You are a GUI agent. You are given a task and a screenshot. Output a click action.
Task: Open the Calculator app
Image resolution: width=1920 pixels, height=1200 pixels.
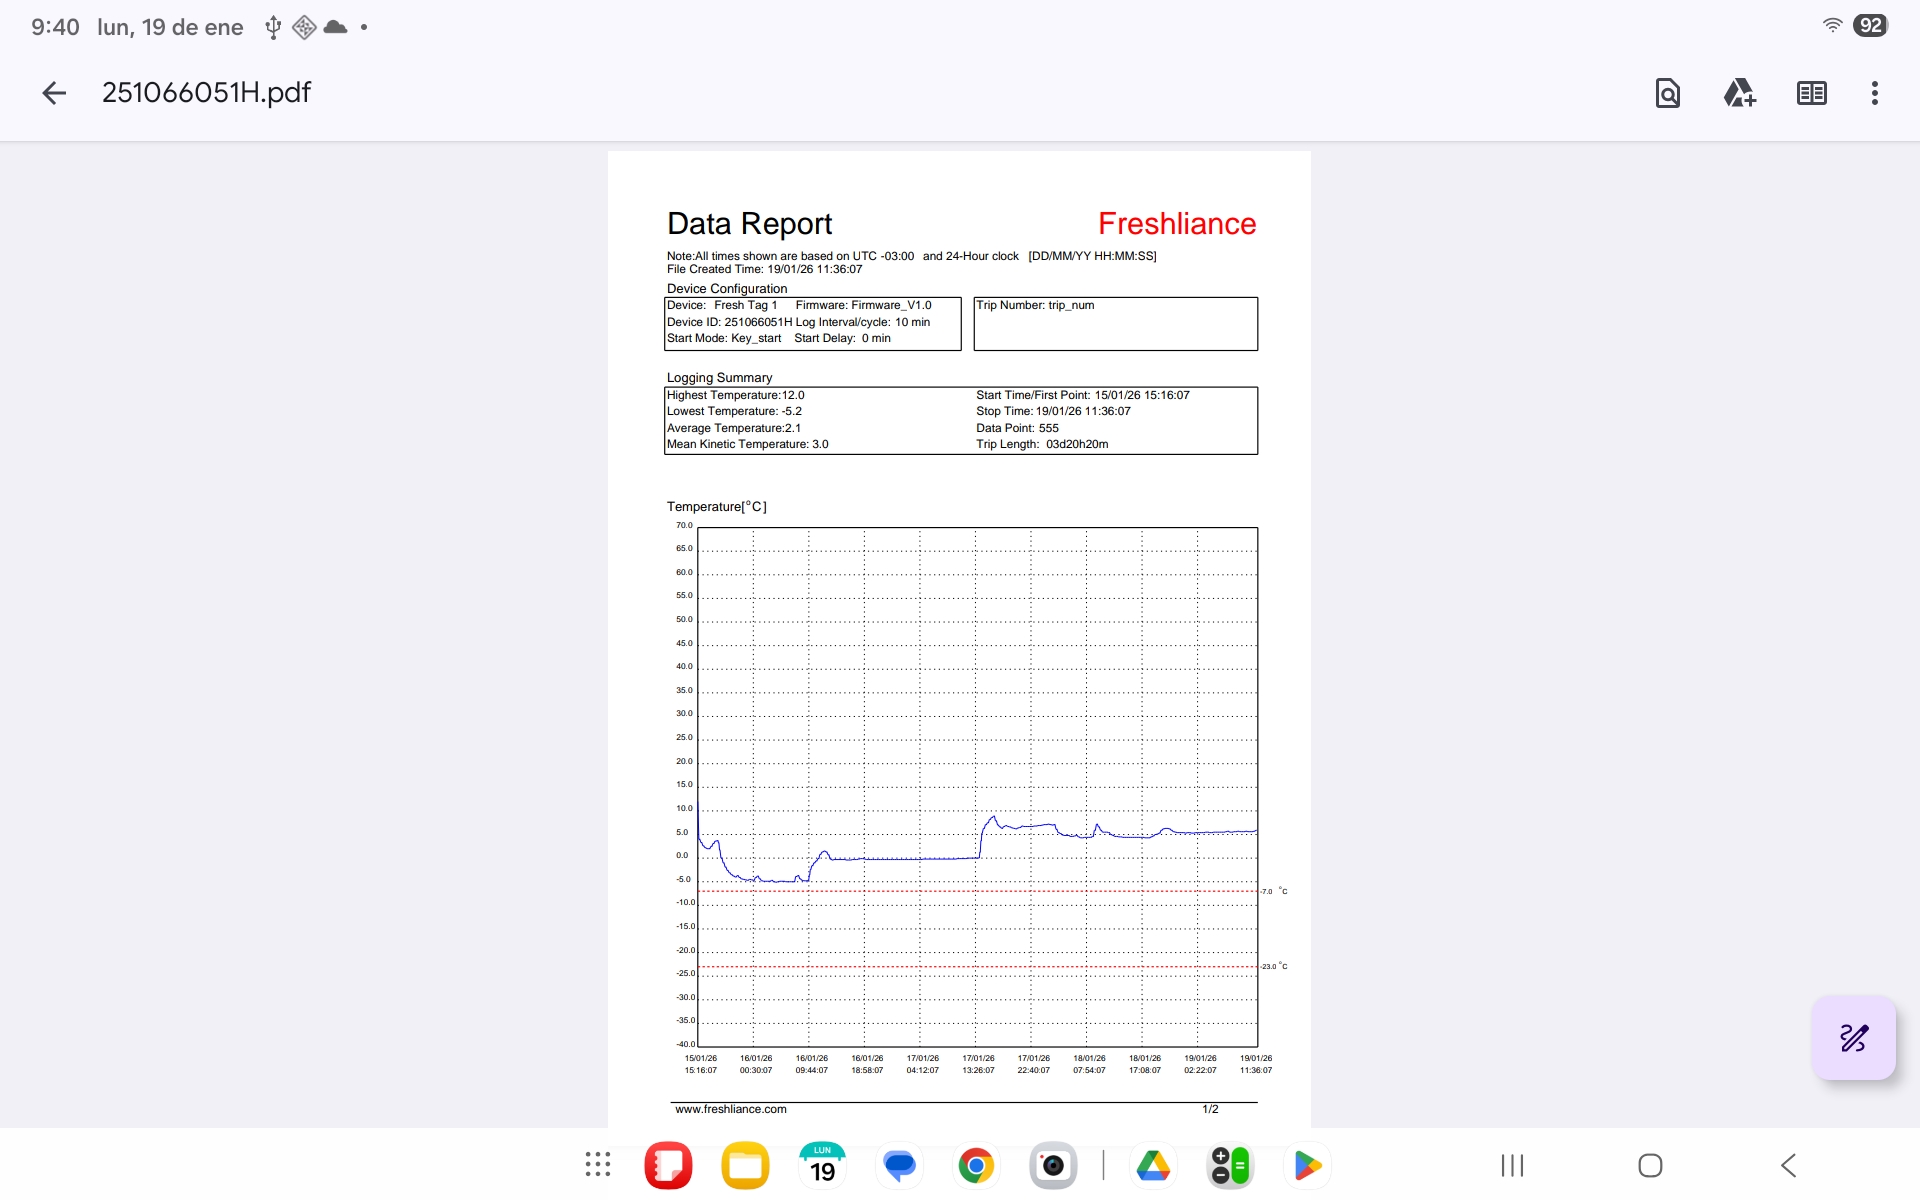1230,1165
